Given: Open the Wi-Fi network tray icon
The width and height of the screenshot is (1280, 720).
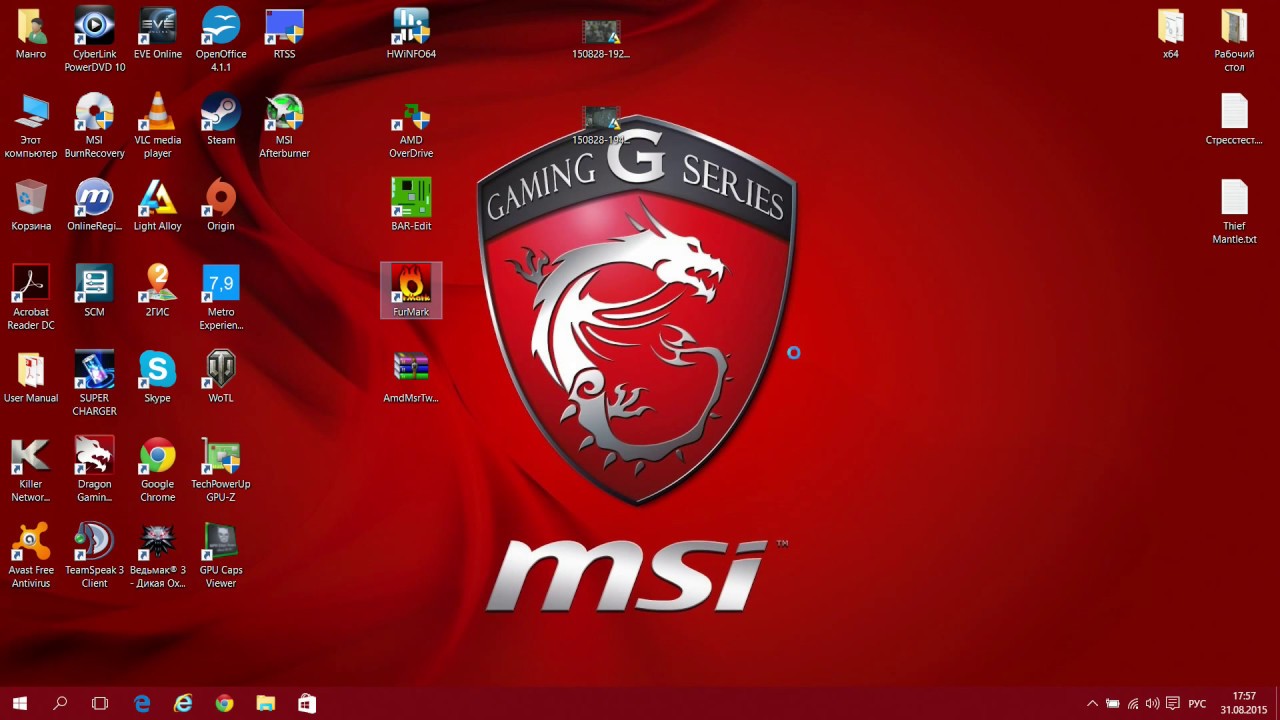Looking at the screenshot, I should pos(1132,704).
